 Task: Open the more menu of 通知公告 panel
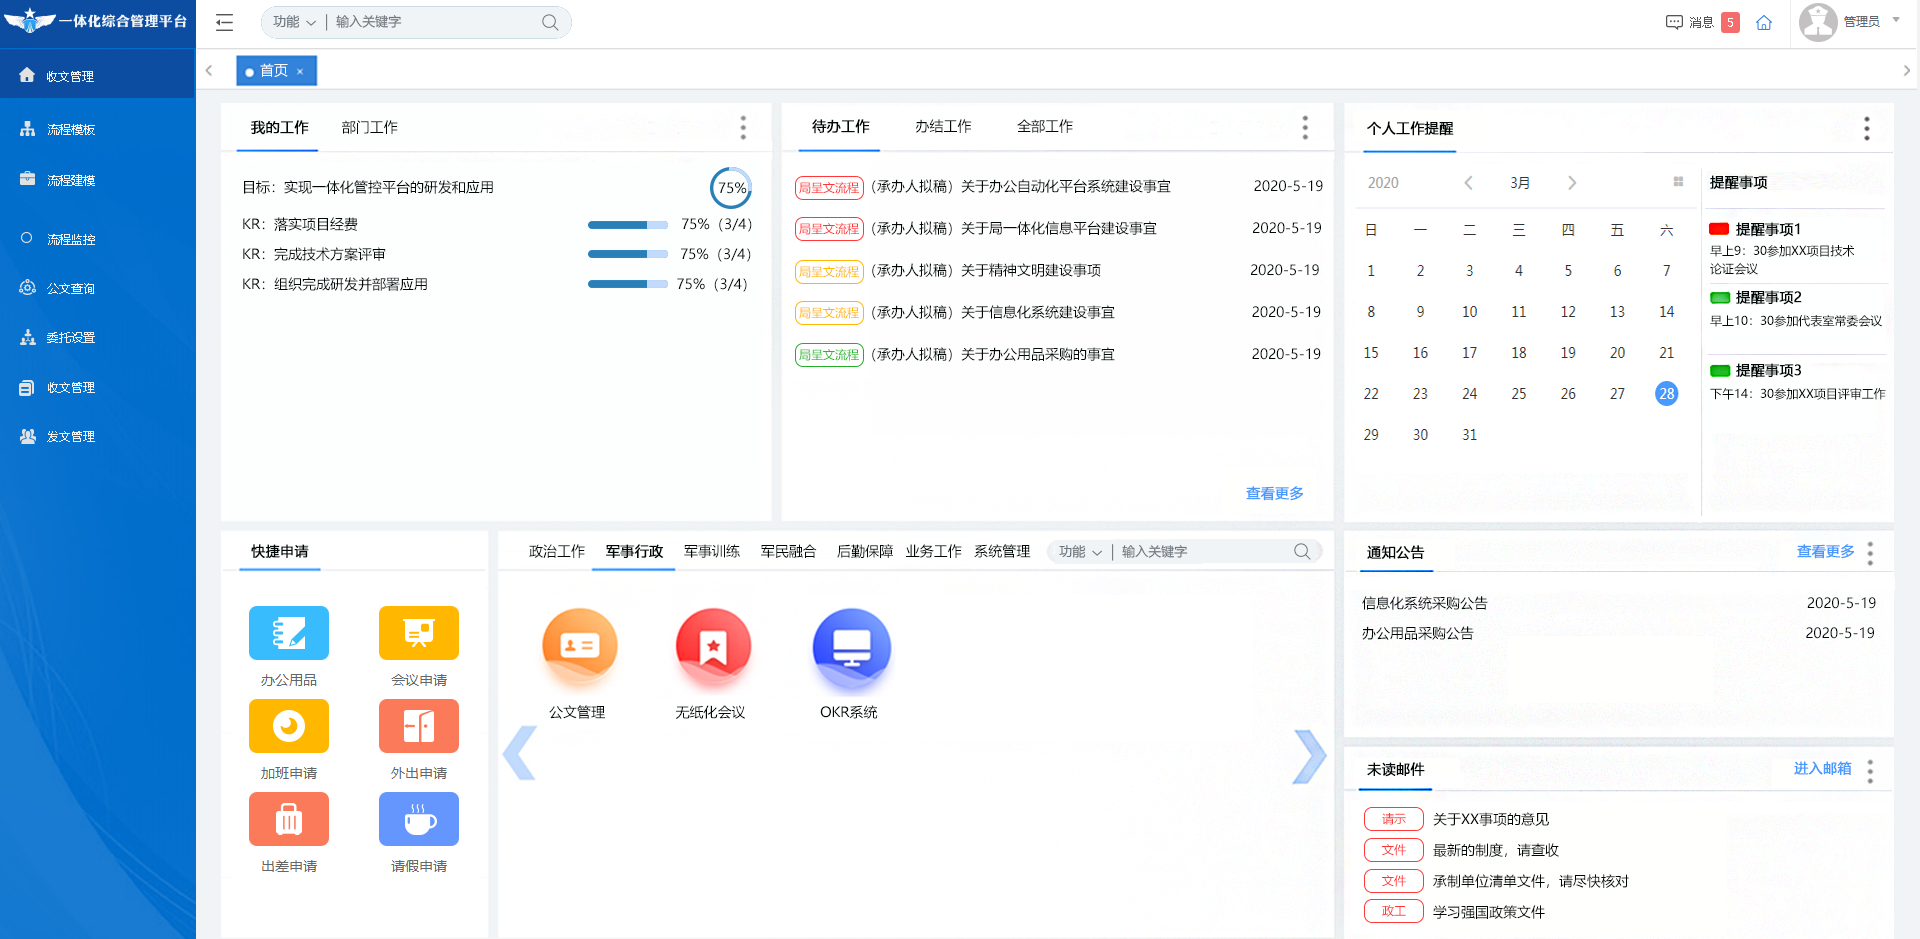pos(1870,553)
